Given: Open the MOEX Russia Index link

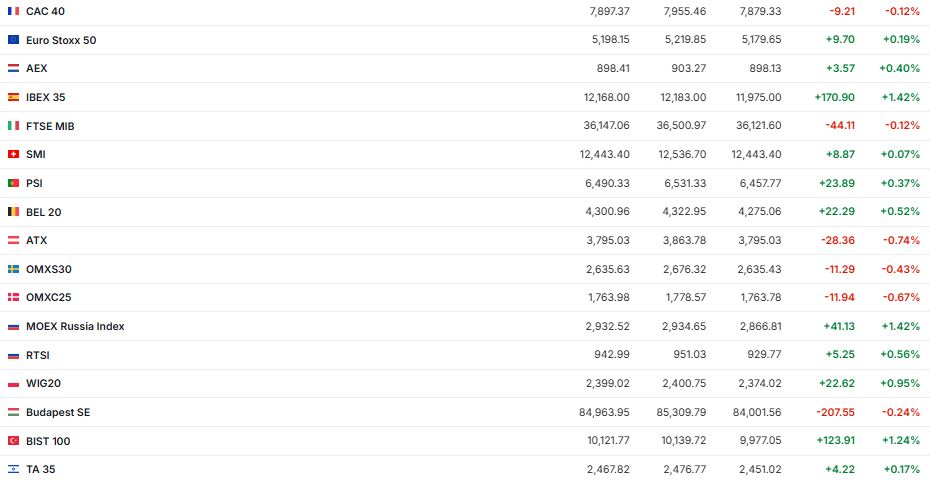Looking at the screenshot, I should [x=75, y=326].
